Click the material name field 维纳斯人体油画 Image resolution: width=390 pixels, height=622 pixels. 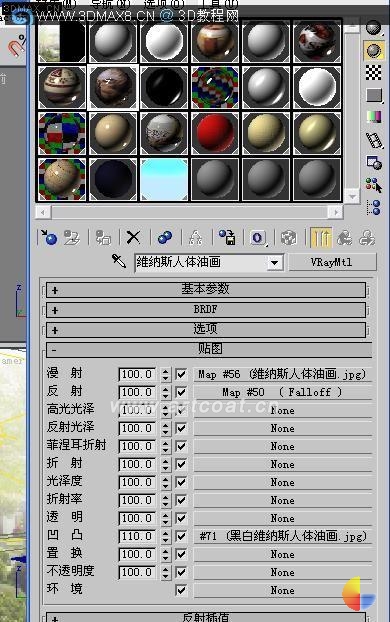(202, 262)
